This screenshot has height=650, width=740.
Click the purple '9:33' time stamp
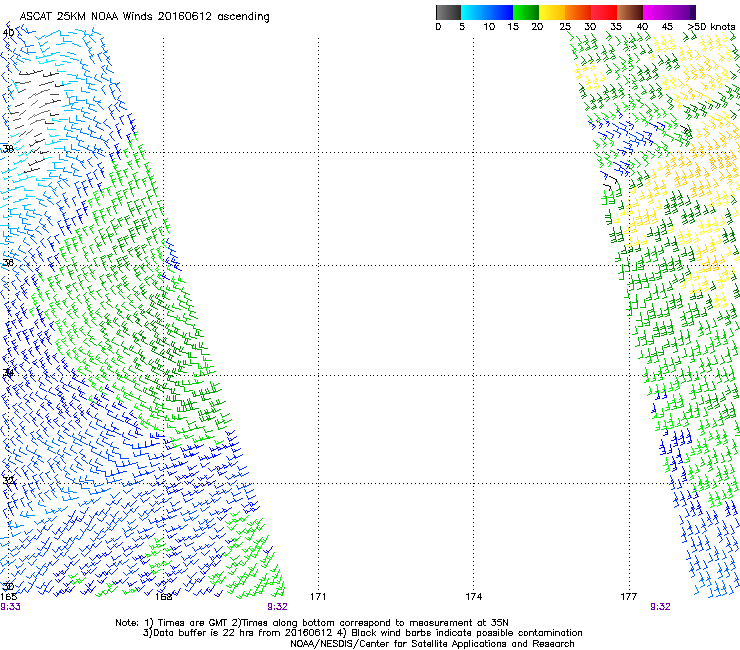pos(10,607)
